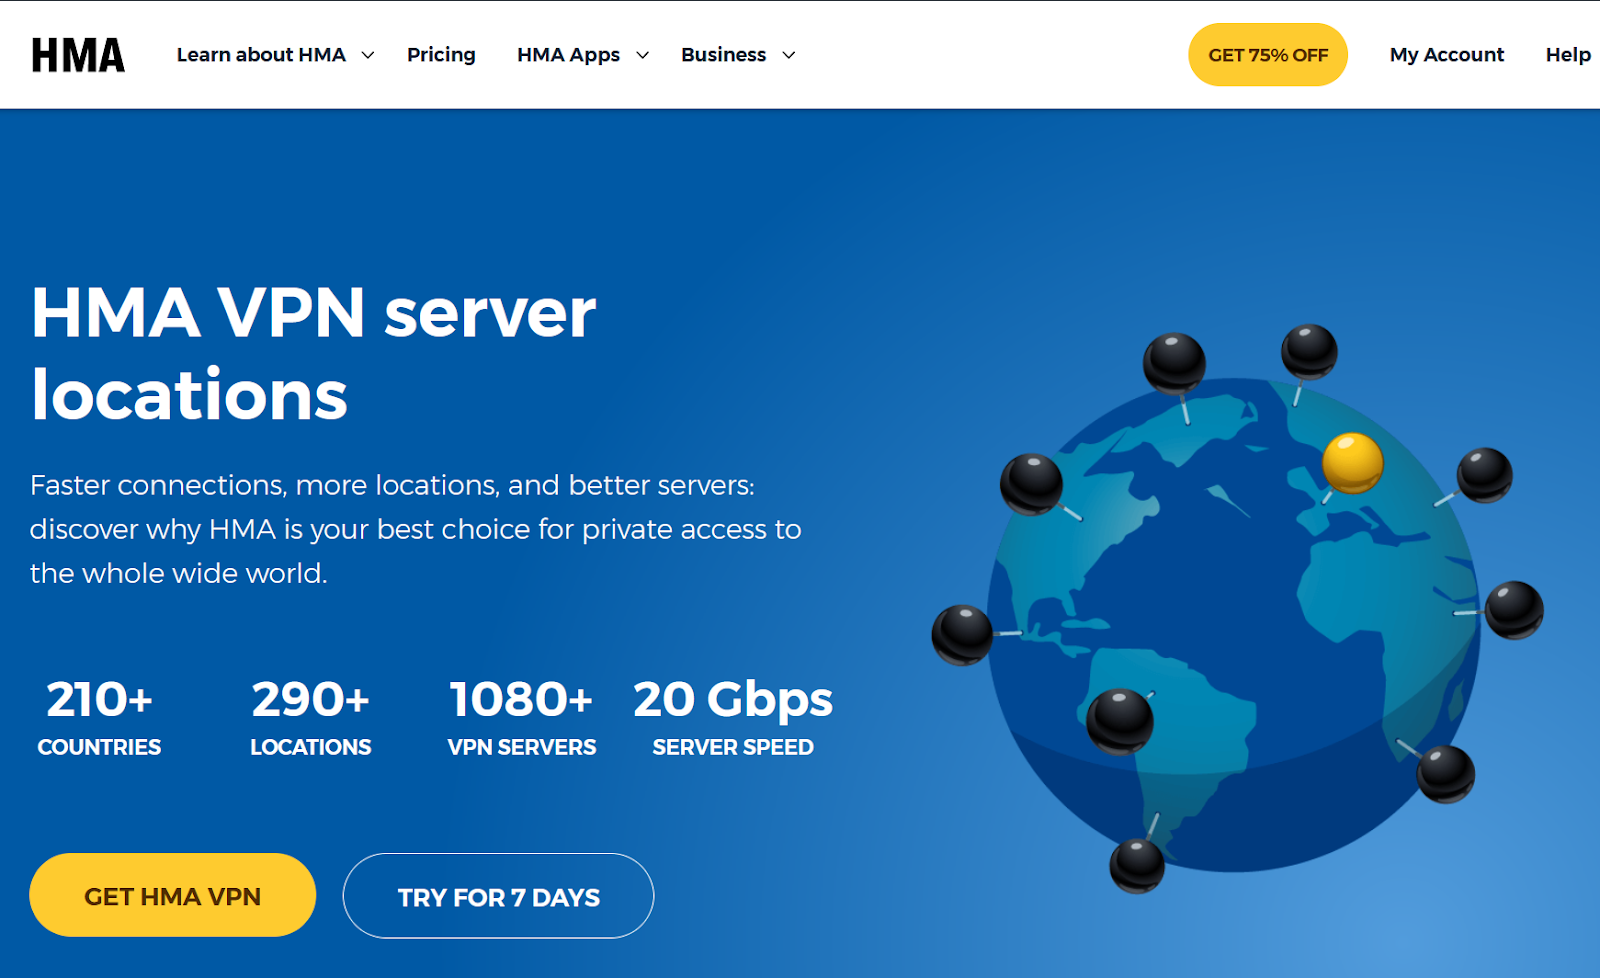
Task: Open the HMA Apps menu
Action: [x=568, y=55]
